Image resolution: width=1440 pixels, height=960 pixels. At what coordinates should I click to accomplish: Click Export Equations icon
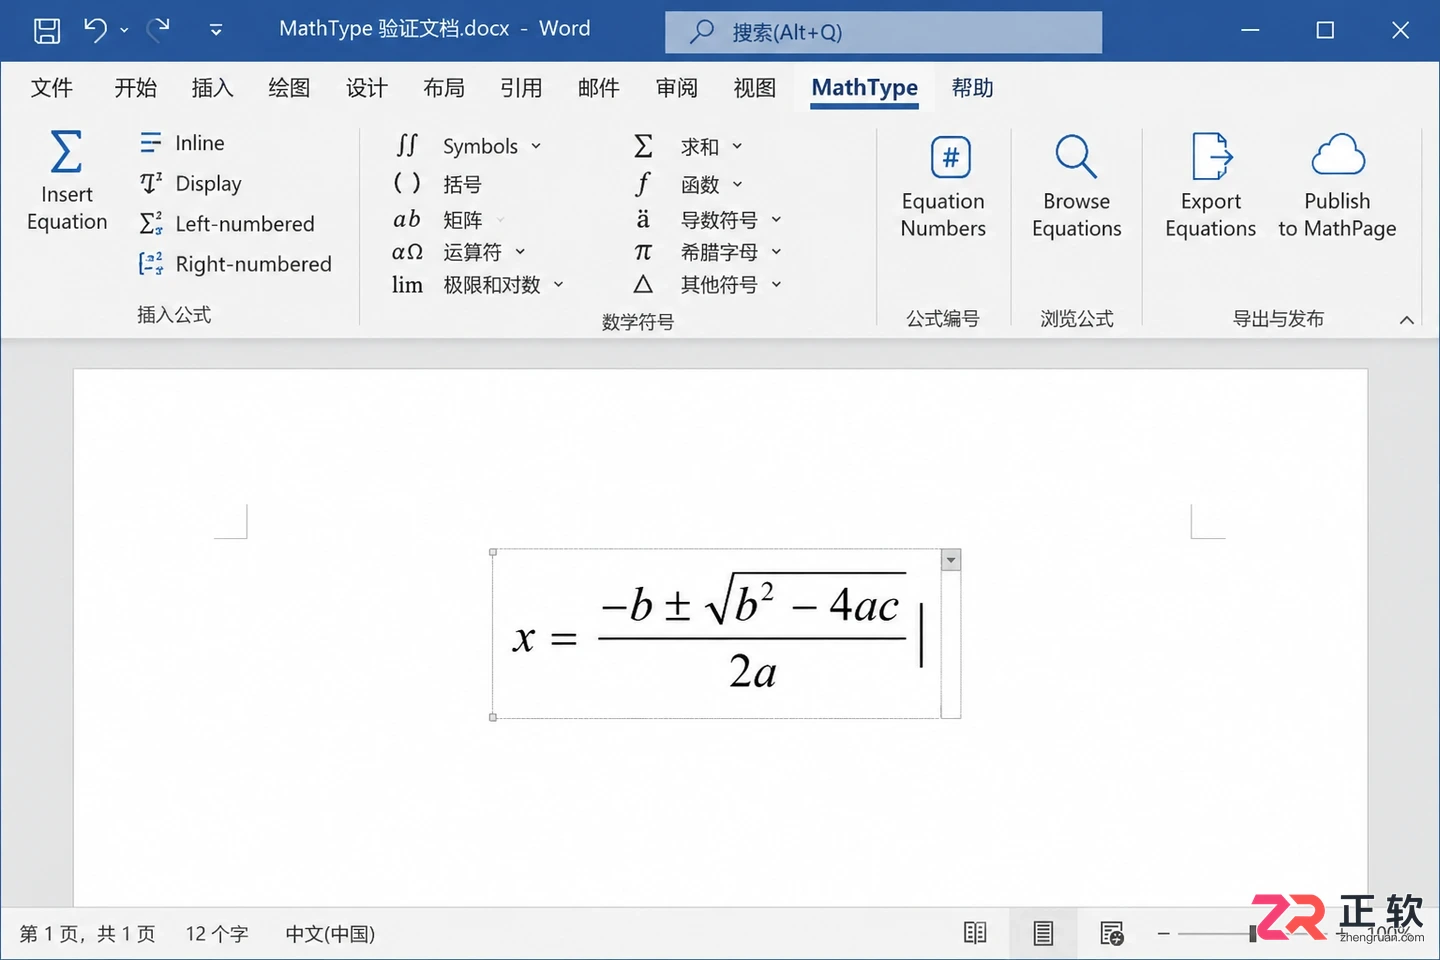click(x=1211, y=157)
